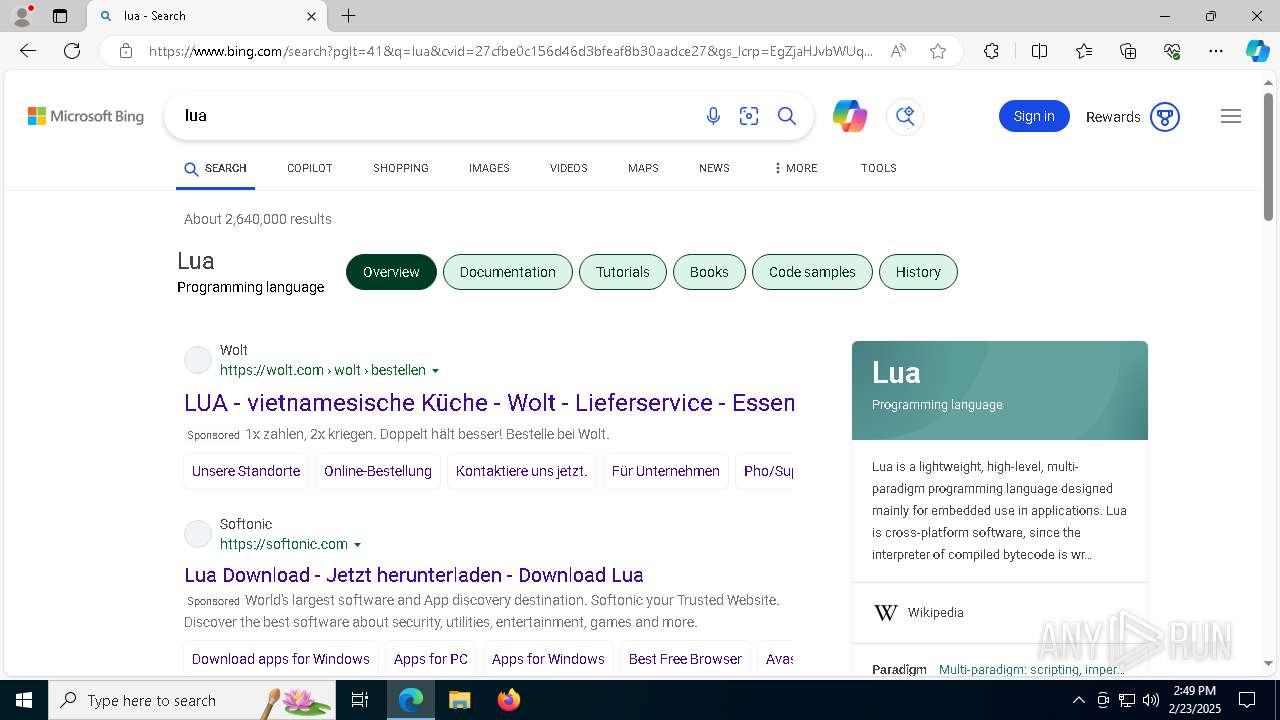Open the TOOLS search options

coord(879,168)
